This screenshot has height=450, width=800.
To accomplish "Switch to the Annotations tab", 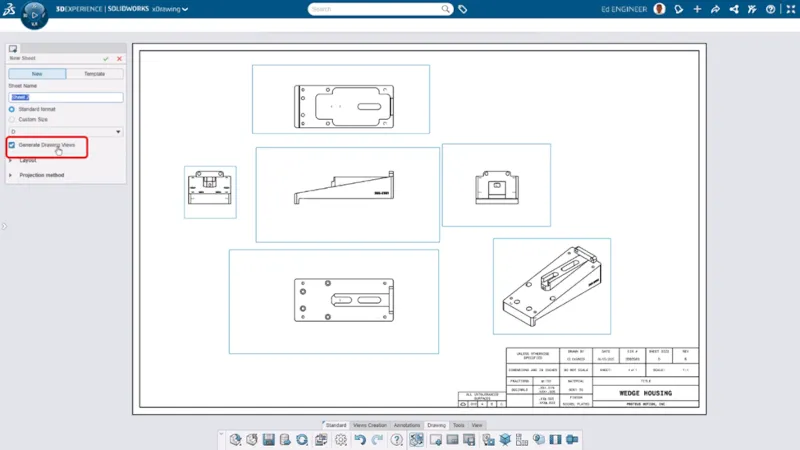I will 407,425.
